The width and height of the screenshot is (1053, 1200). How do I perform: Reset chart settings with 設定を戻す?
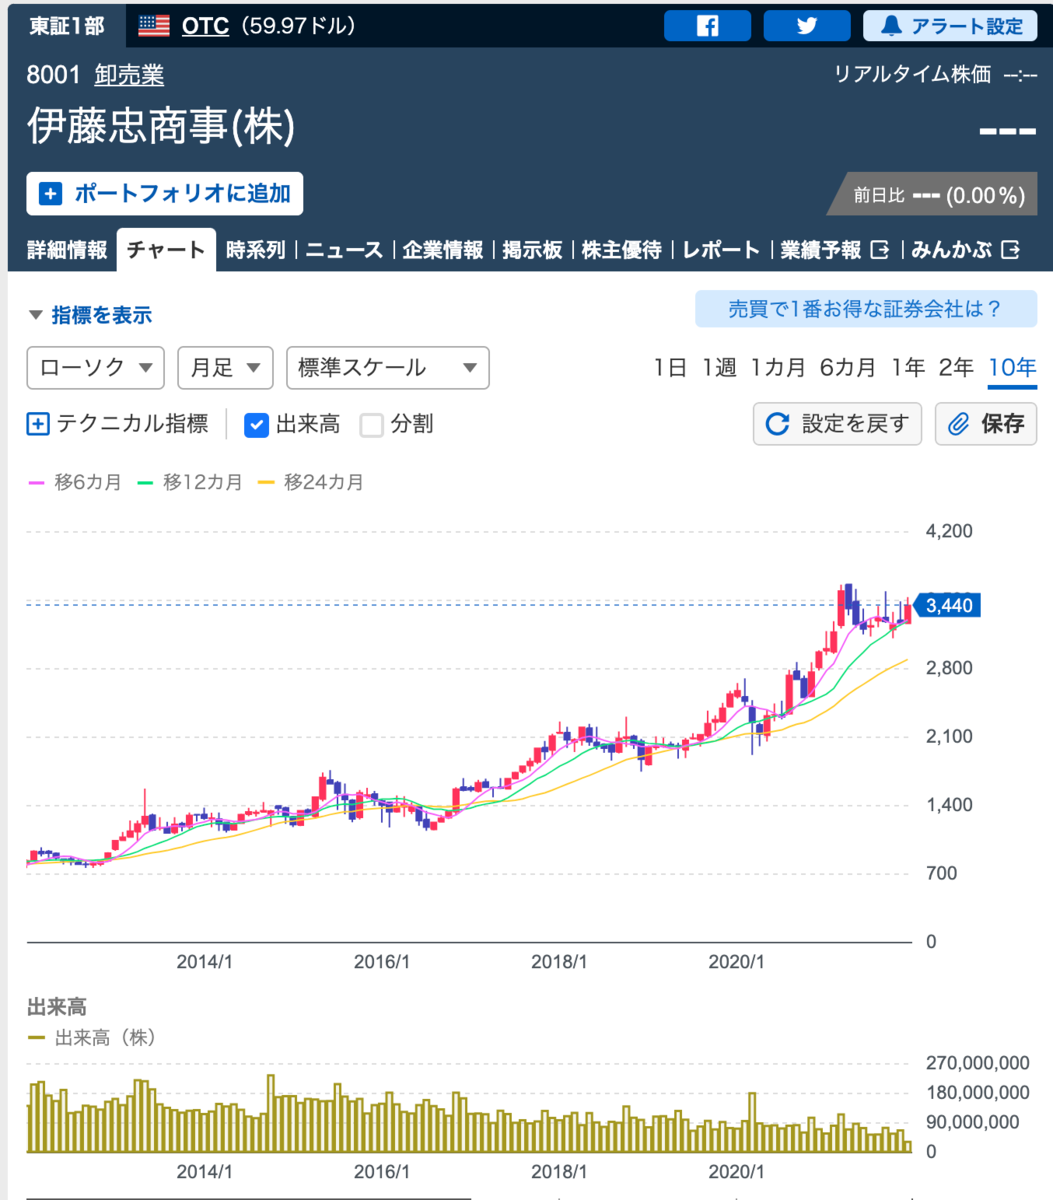(837, 424)
